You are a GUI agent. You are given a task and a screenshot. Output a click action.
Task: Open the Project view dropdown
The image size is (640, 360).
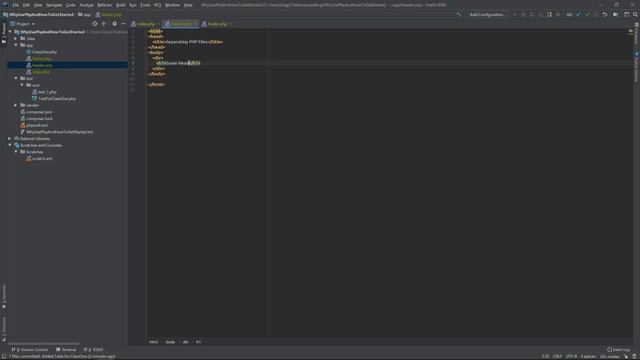[x=23, y=24]
